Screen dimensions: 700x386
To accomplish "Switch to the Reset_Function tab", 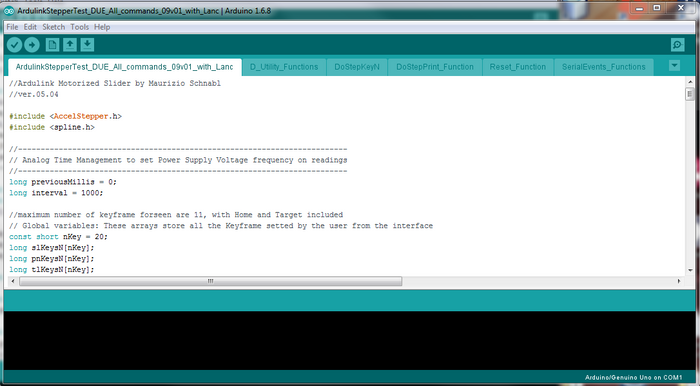I will pos(517,67).
